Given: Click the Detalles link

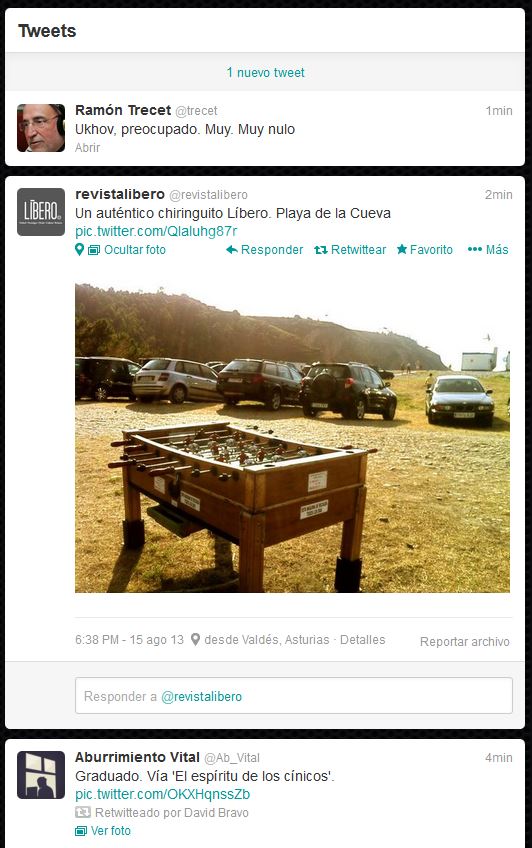Looking at the screenshot, I should pos(363,639).
